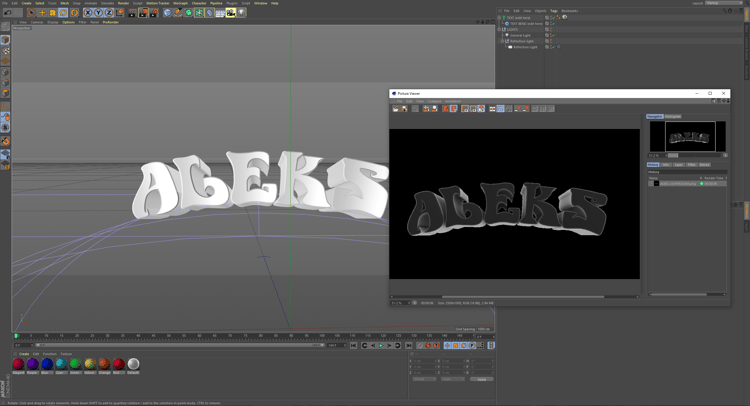
Task: Click the green Subdivision Surface generator icon
Action: point(188,13)
